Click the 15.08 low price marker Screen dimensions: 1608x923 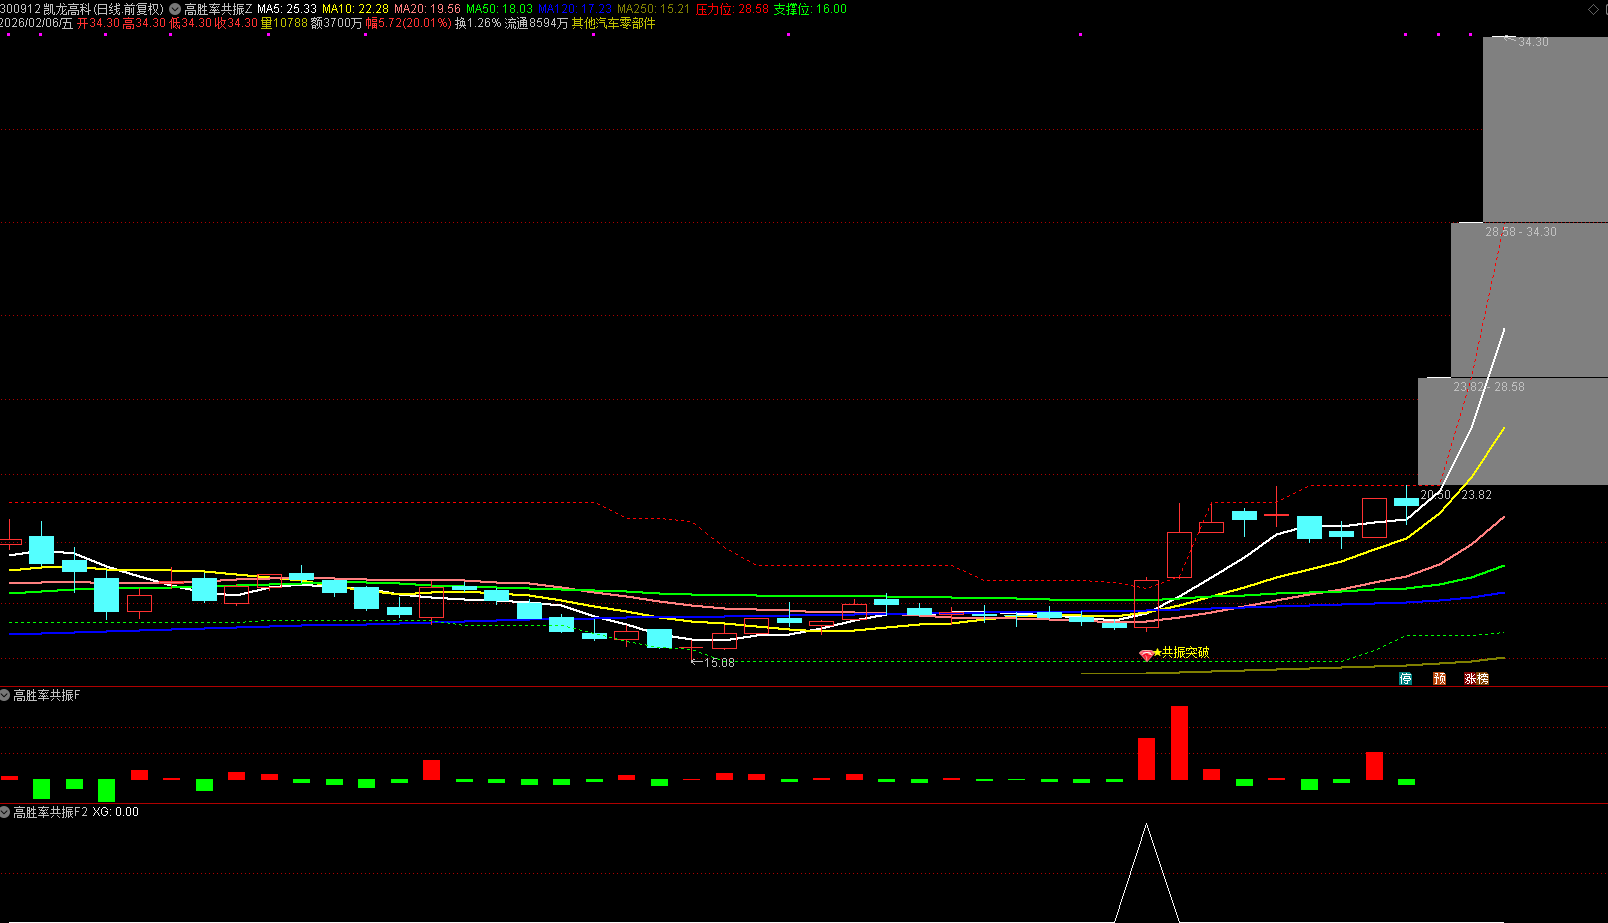[719, 663]
